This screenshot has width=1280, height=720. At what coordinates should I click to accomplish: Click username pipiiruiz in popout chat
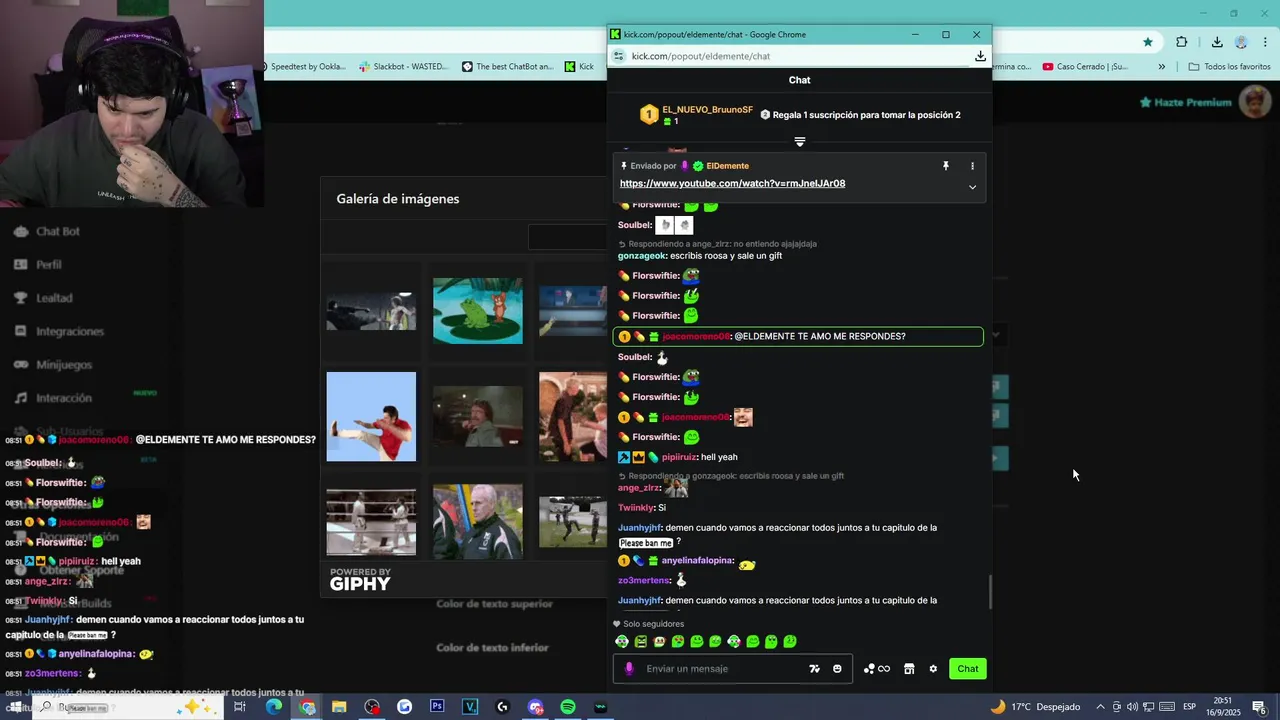tap(679, 457)
